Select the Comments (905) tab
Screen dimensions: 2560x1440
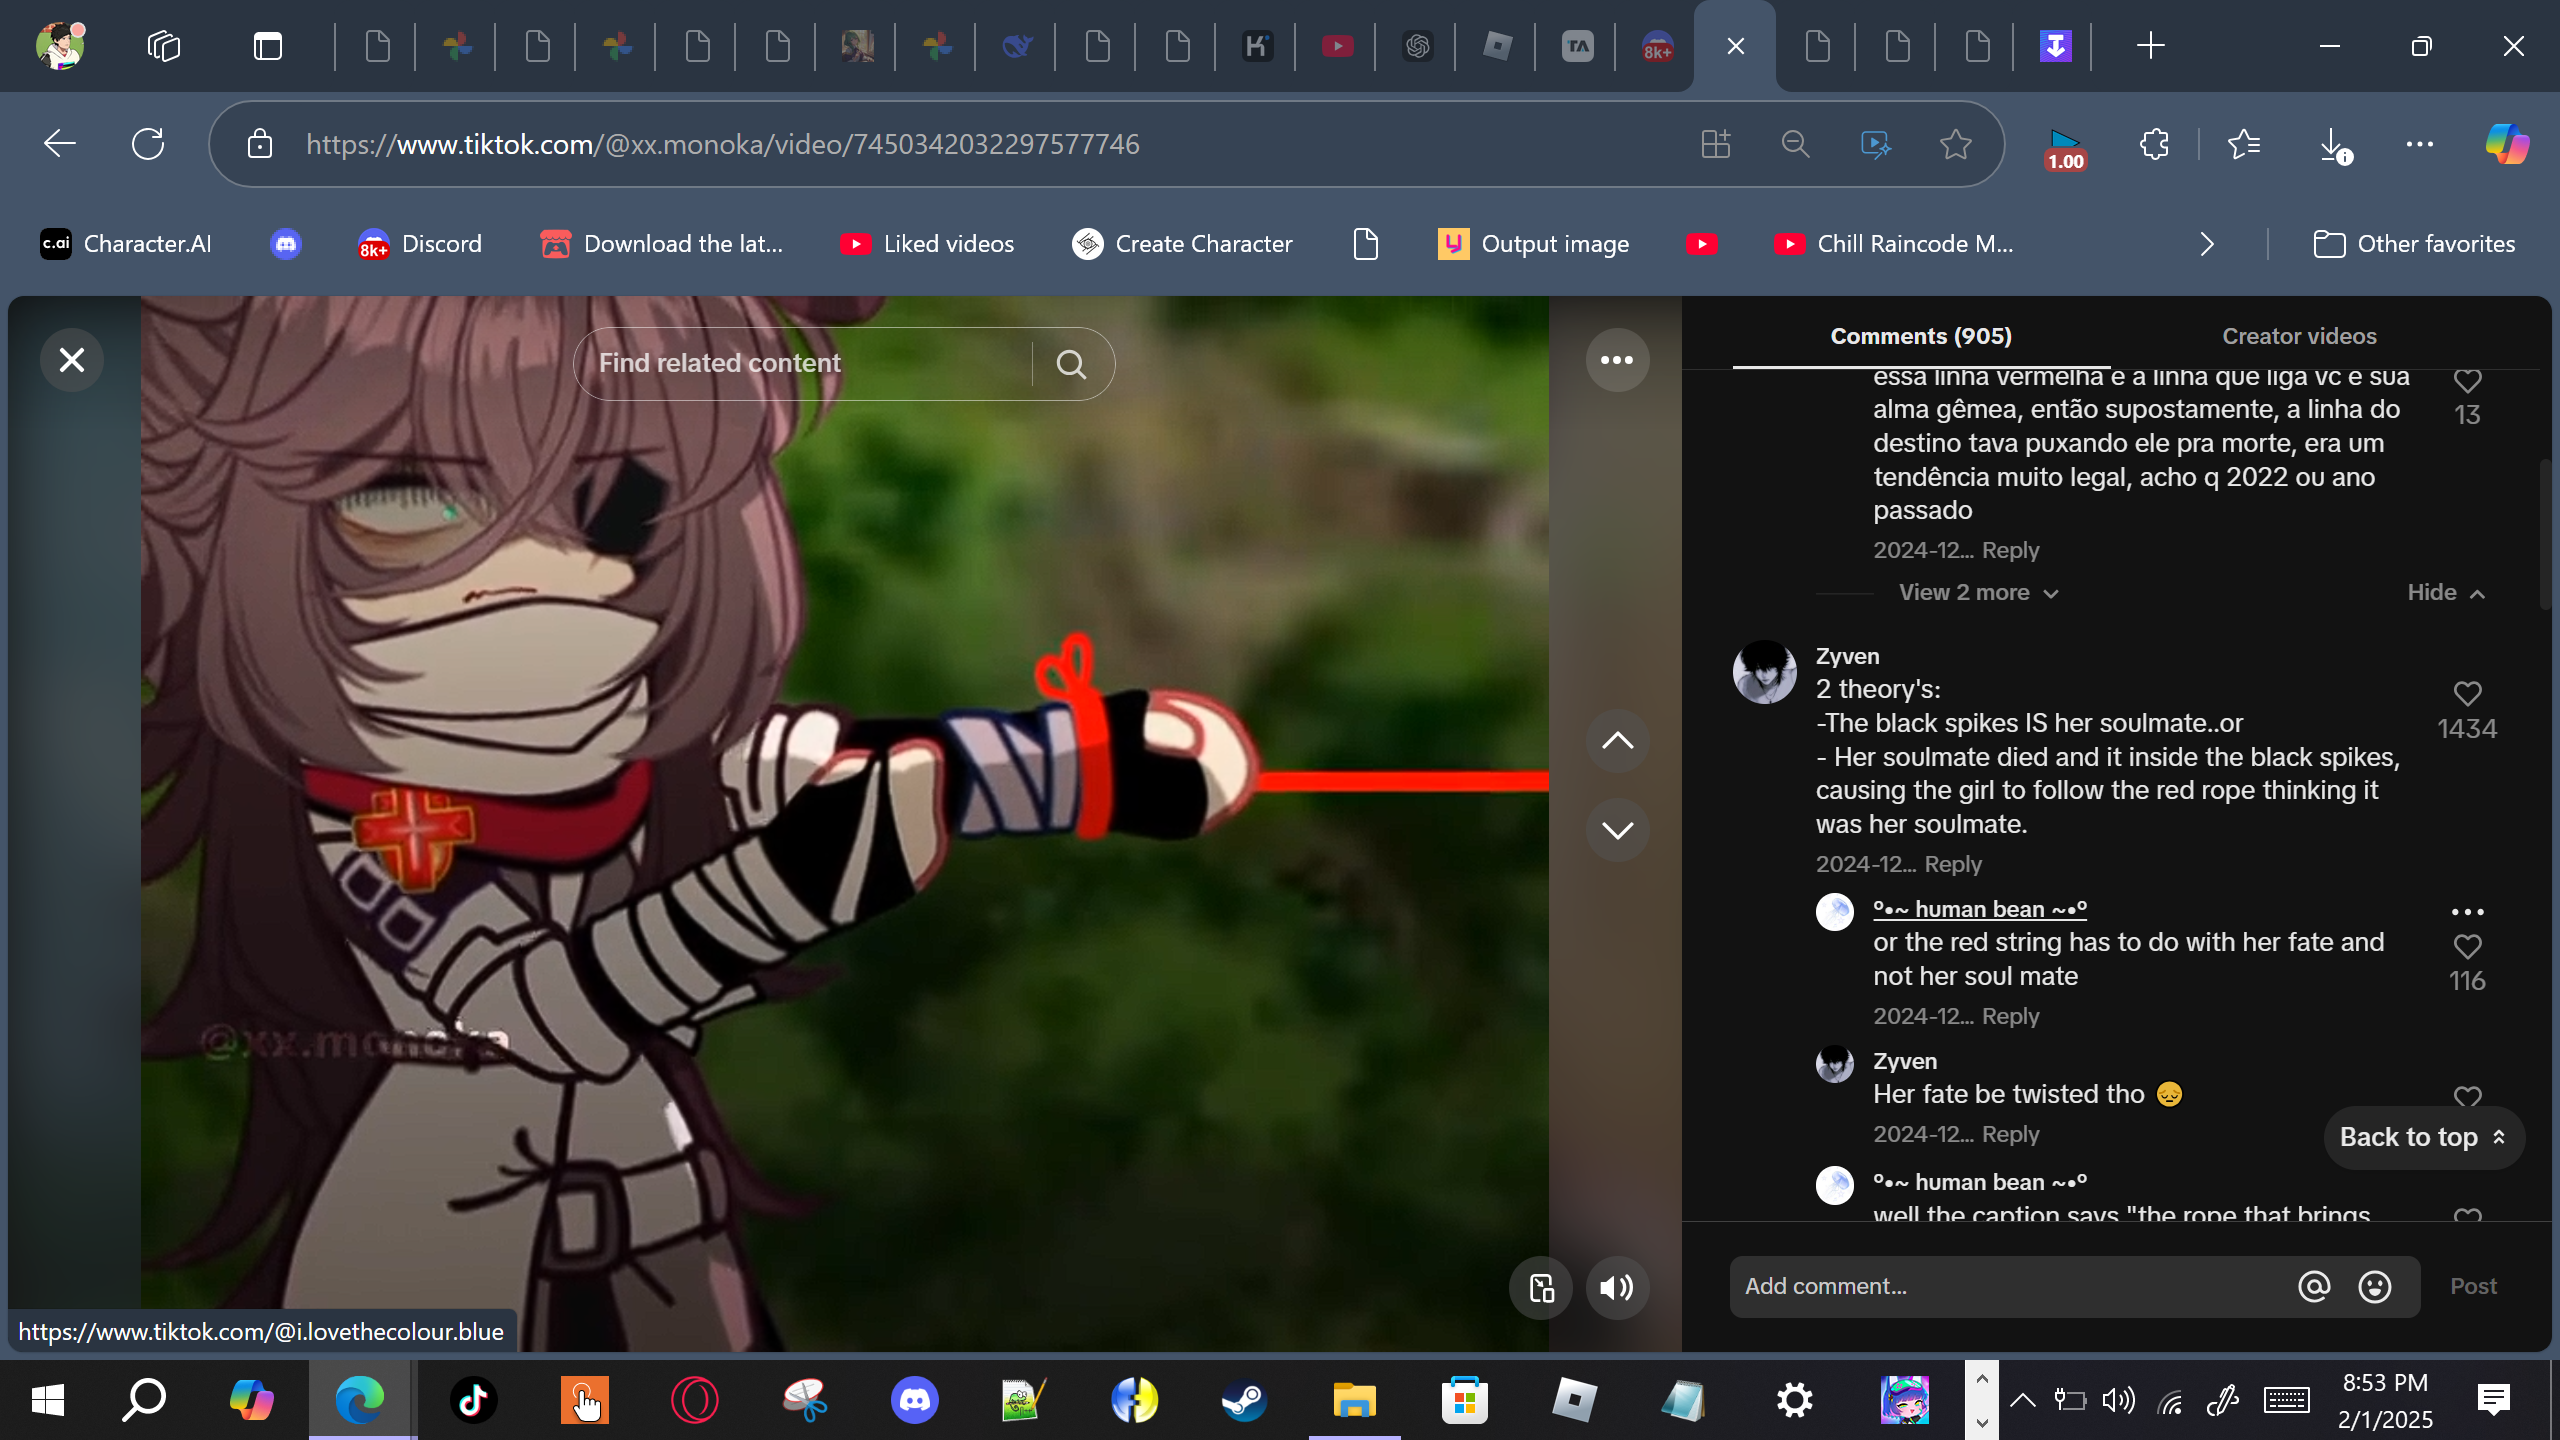coord(1921,336)
